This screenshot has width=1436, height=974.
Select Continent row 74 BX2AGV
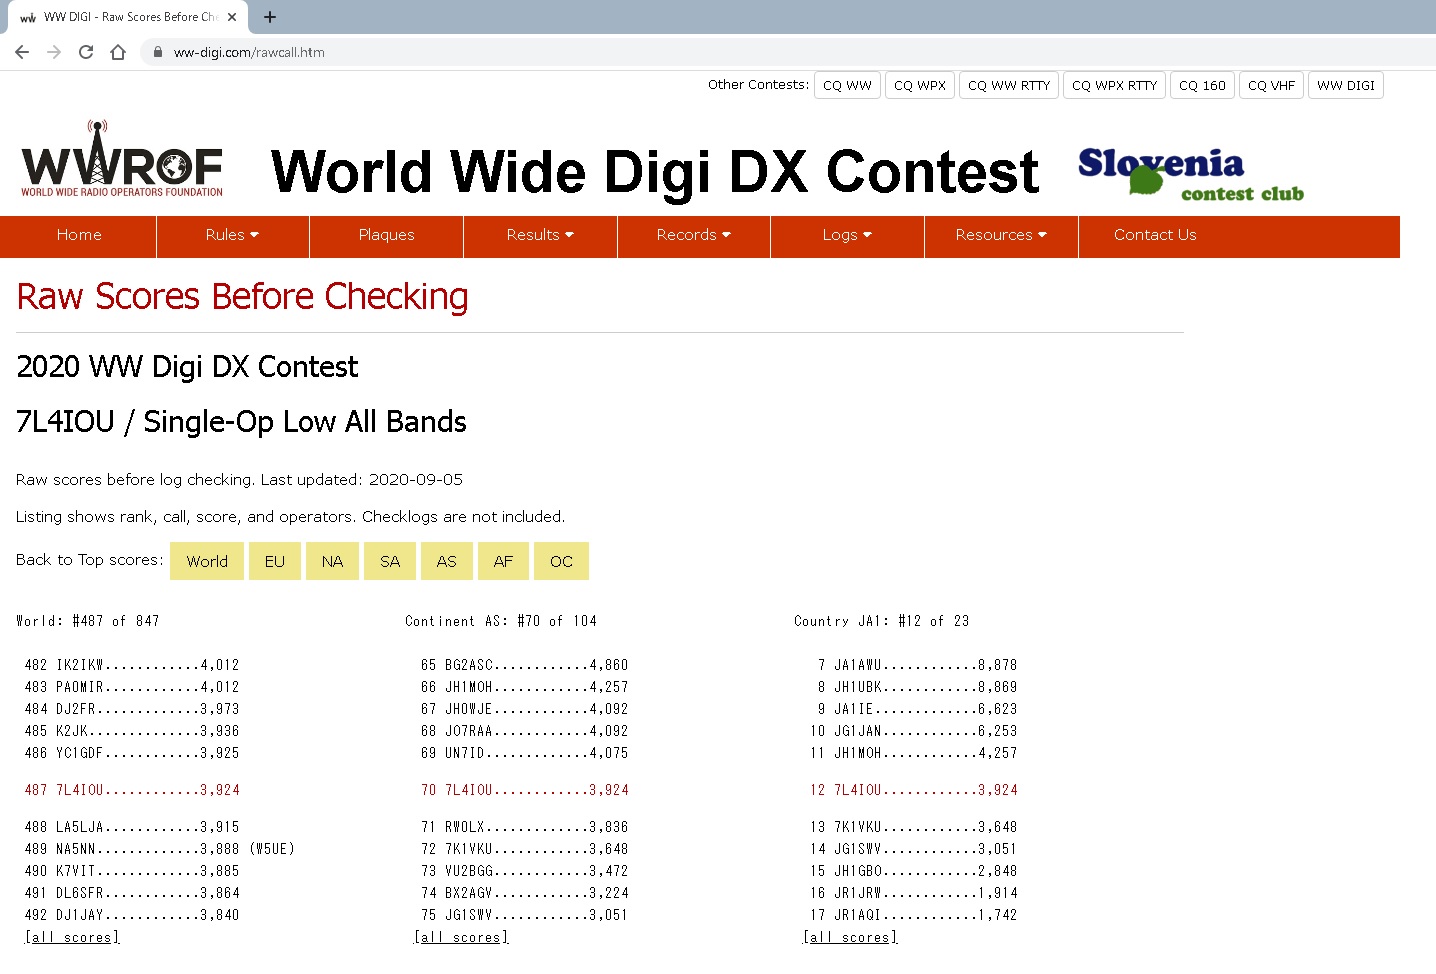tap(525, 893)
